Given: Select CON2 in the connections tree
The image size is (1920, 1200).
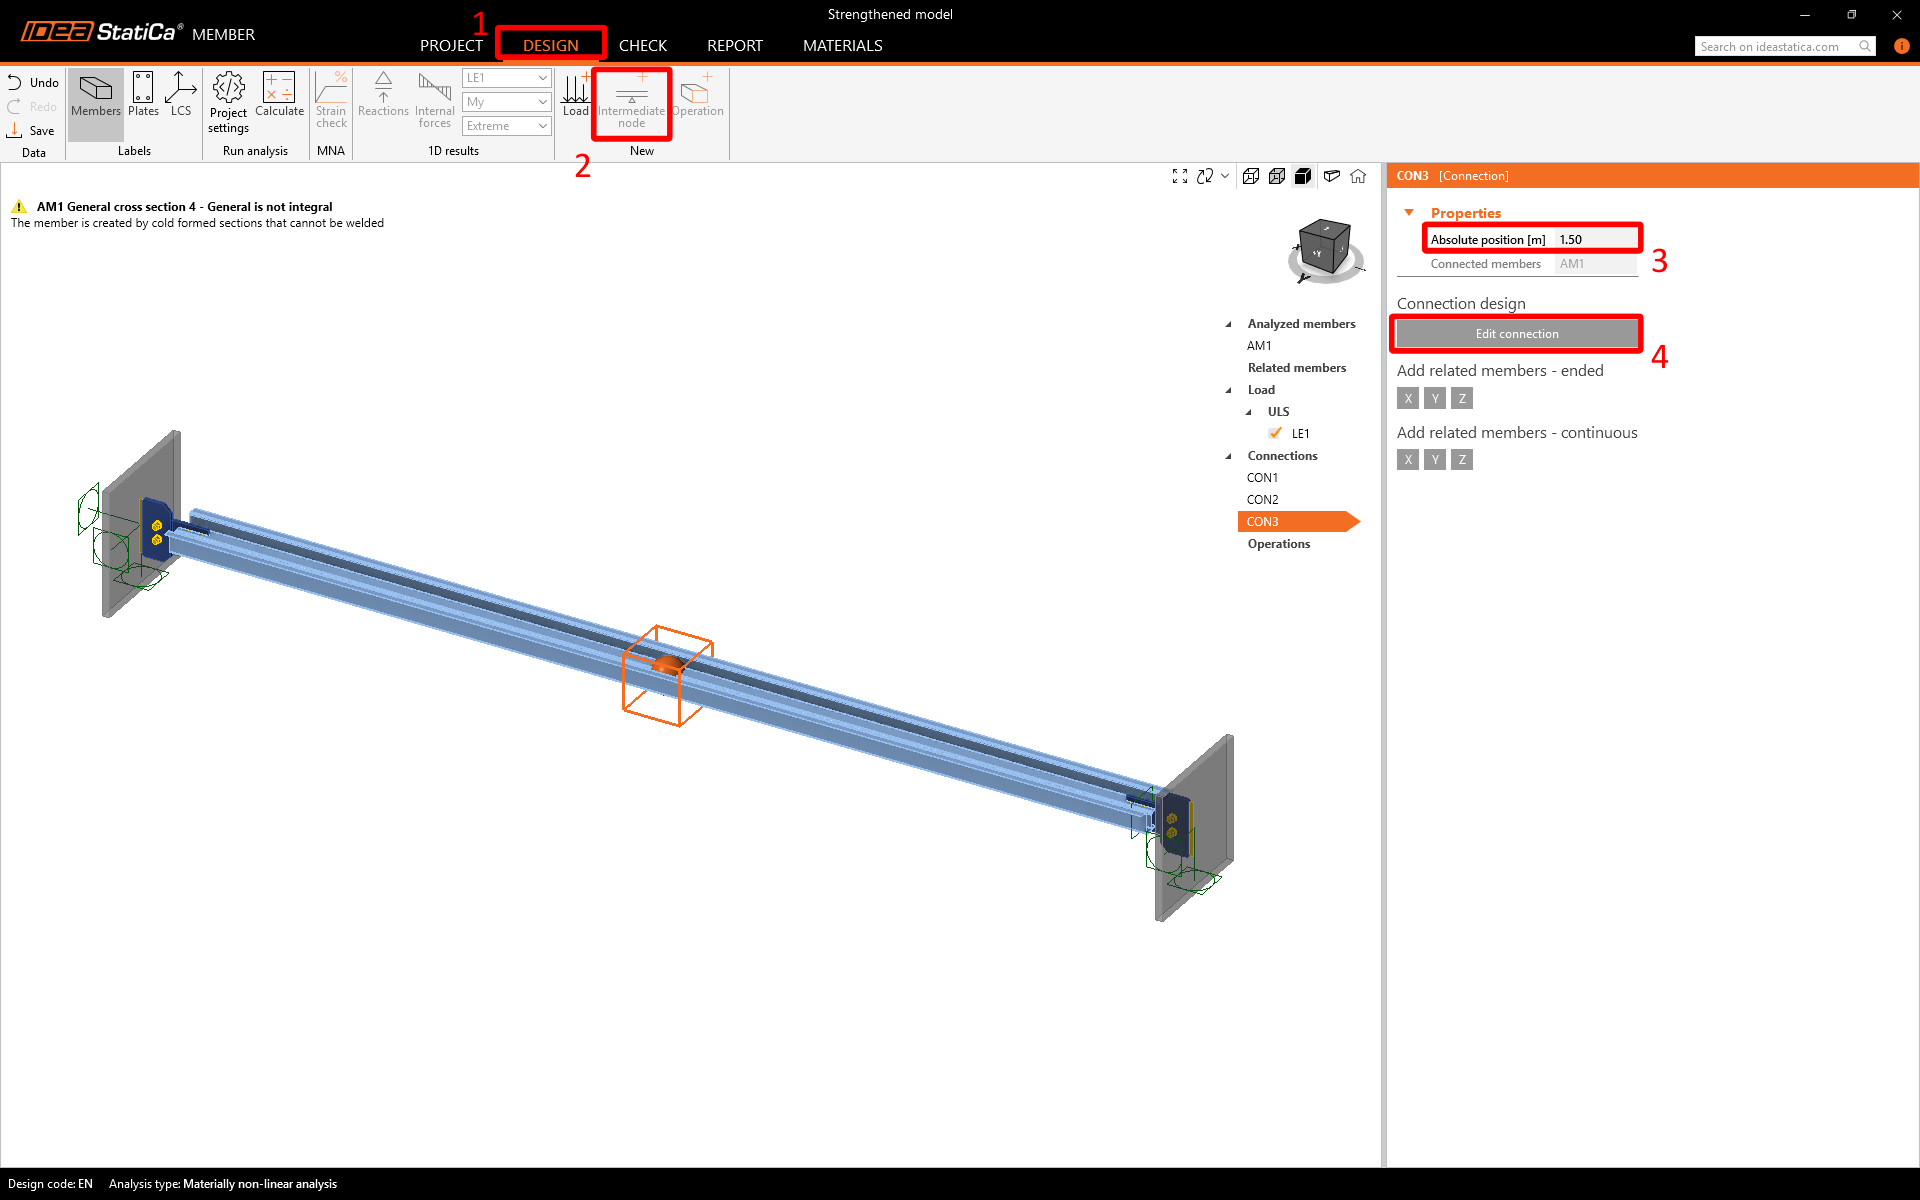Looking at the screenshot, I should 1262,500.
